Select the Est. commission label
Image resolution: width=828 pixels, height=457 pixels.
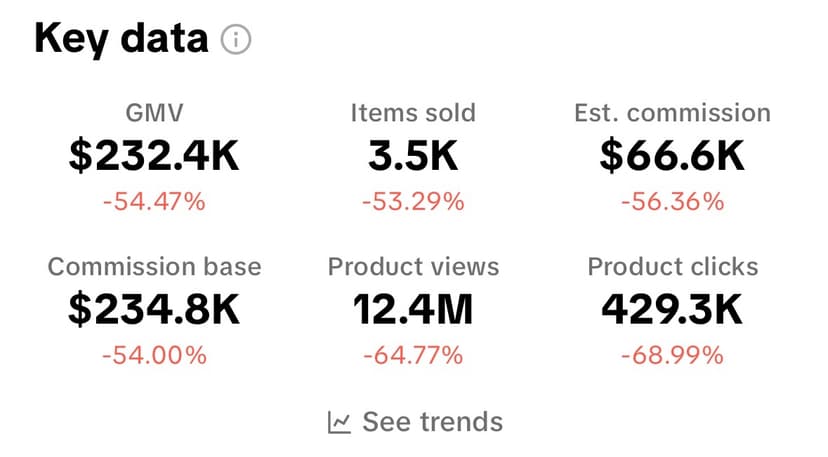point(672,114)
